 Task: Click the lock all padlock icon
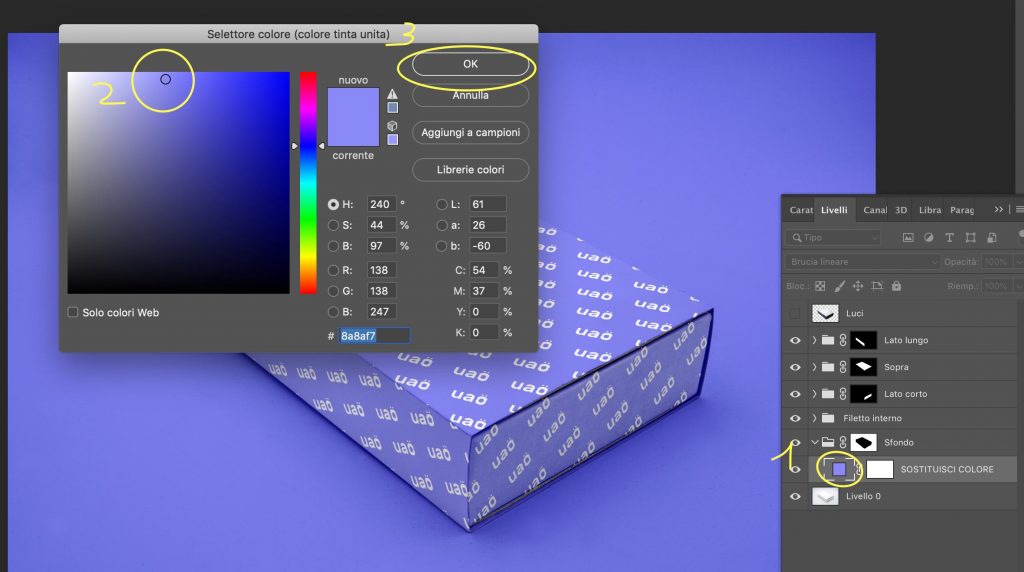point(897,286)
